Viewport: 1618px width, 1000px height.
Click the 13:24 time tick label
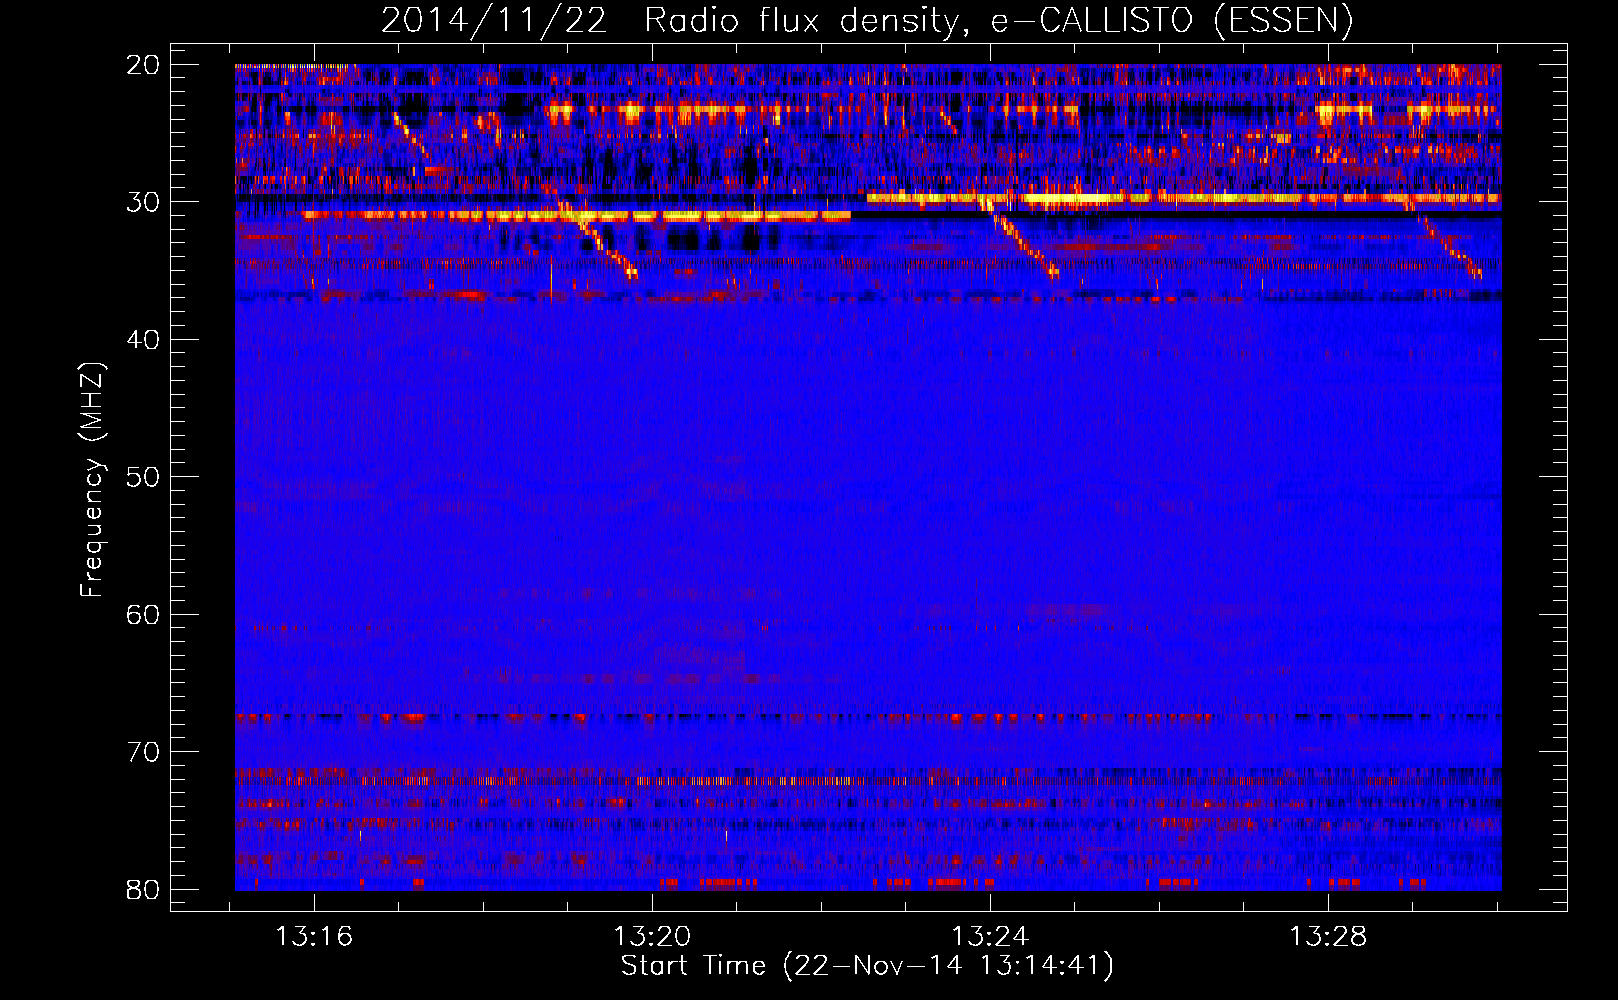pyautogui.click(x=990, y=937)
